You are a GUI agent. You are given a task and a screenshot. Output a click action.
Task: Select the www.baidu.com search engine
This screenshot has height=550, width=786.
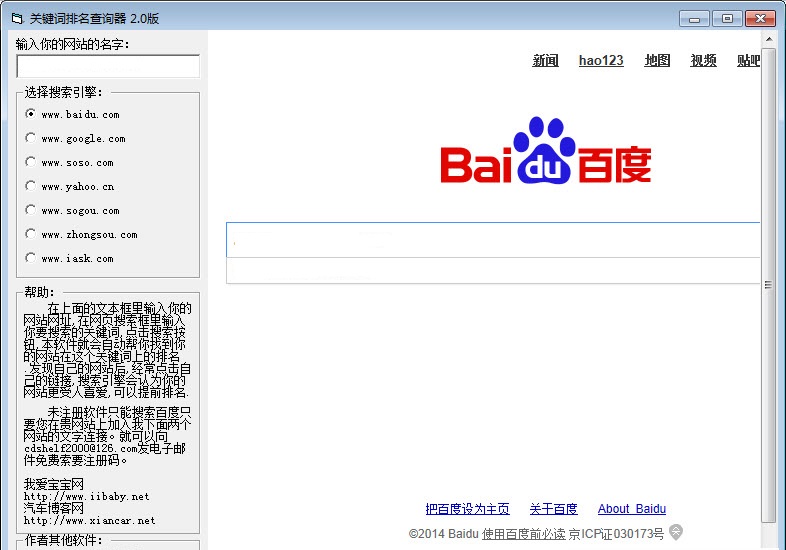pyautogui.click(x=73, y=114)
